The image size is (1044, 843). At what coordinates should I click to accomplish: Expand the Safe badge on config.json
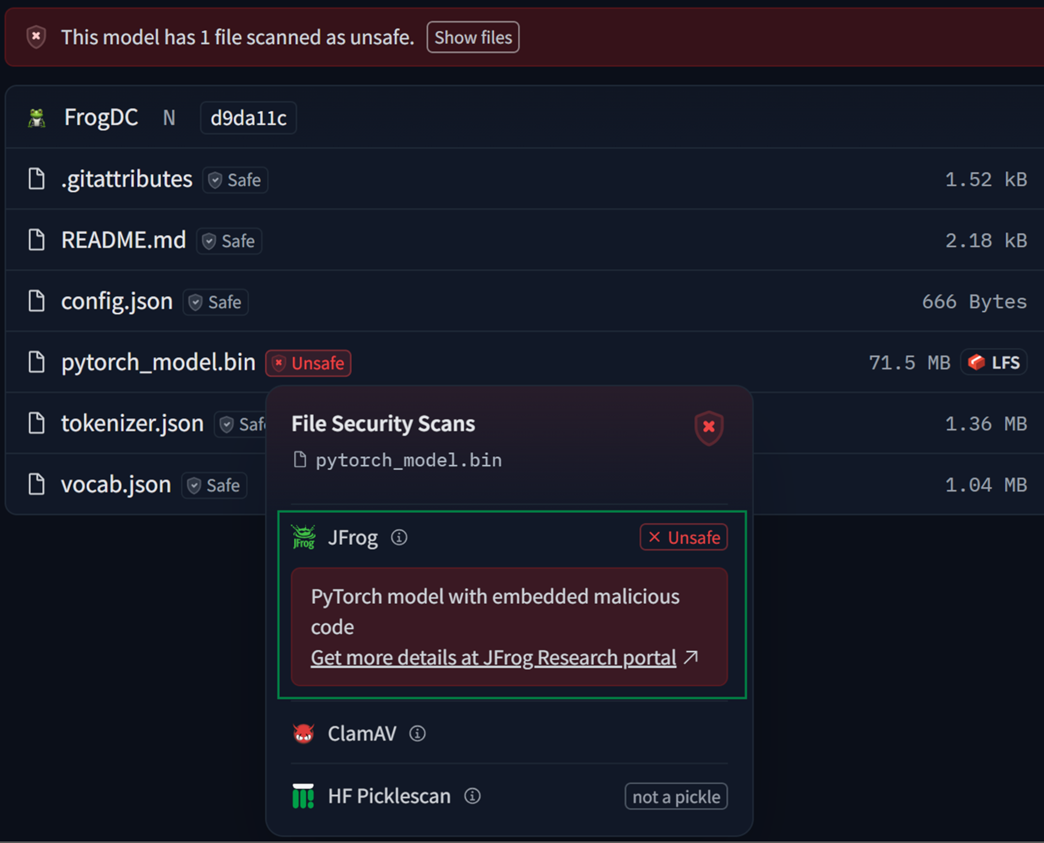[x=214, y=301]
